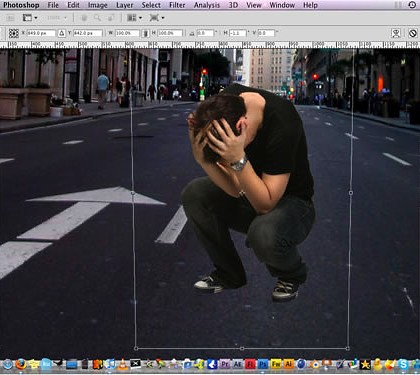This screenshot has height=375, width=420.
Task: Open the Help menu
Action: click(310, 5)
